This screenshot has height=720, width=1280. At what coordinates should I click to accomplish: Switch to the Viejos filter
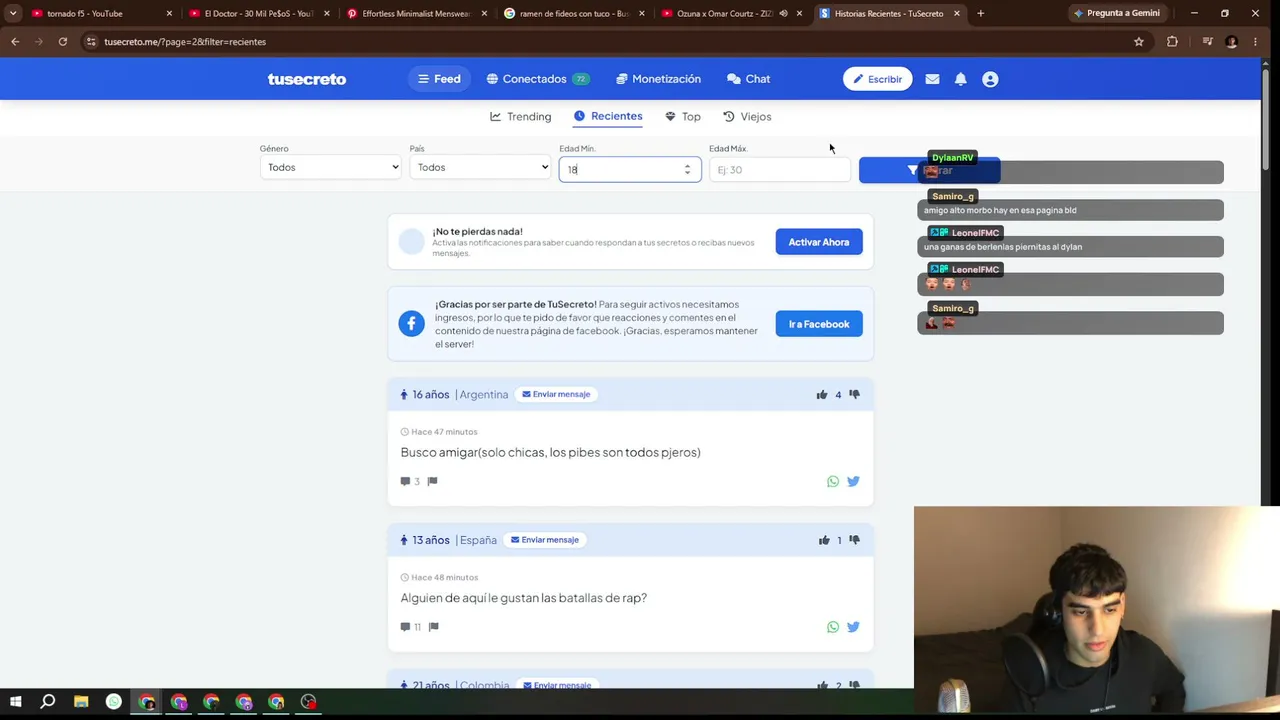(x=747, y=117)
